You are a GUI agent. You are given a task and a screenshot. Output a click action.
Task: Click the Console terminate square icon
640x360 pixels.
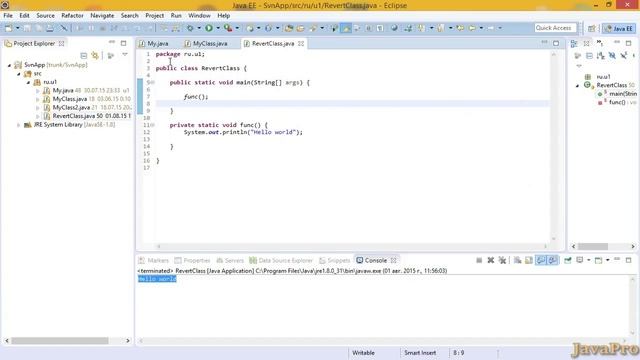(x=479, y=260)
